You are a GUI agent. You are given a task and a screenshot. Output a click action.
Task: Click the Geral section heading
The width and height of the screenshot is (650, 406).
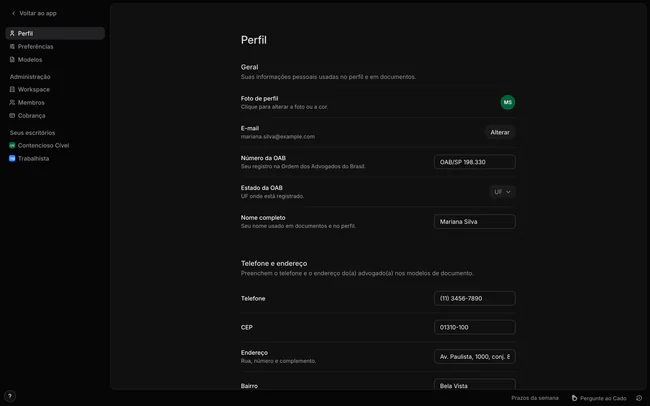click(x=250, y=67)
